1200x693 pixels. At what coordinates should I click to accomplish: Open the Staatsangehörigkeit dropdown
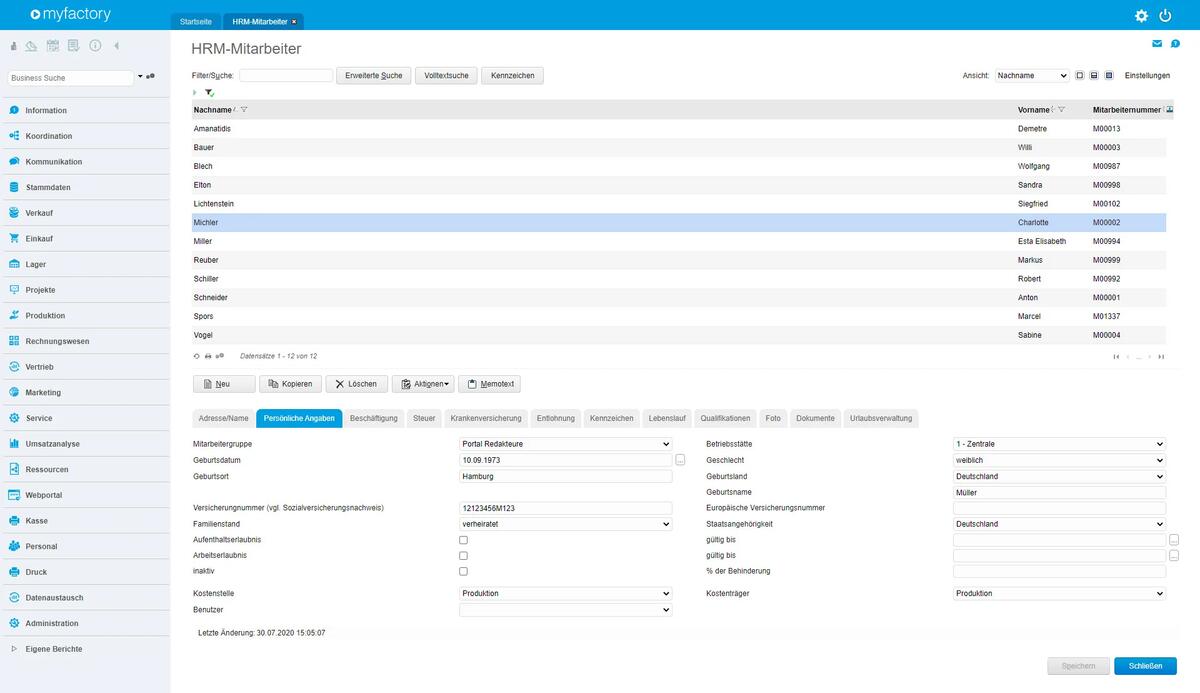(1059, 524)
